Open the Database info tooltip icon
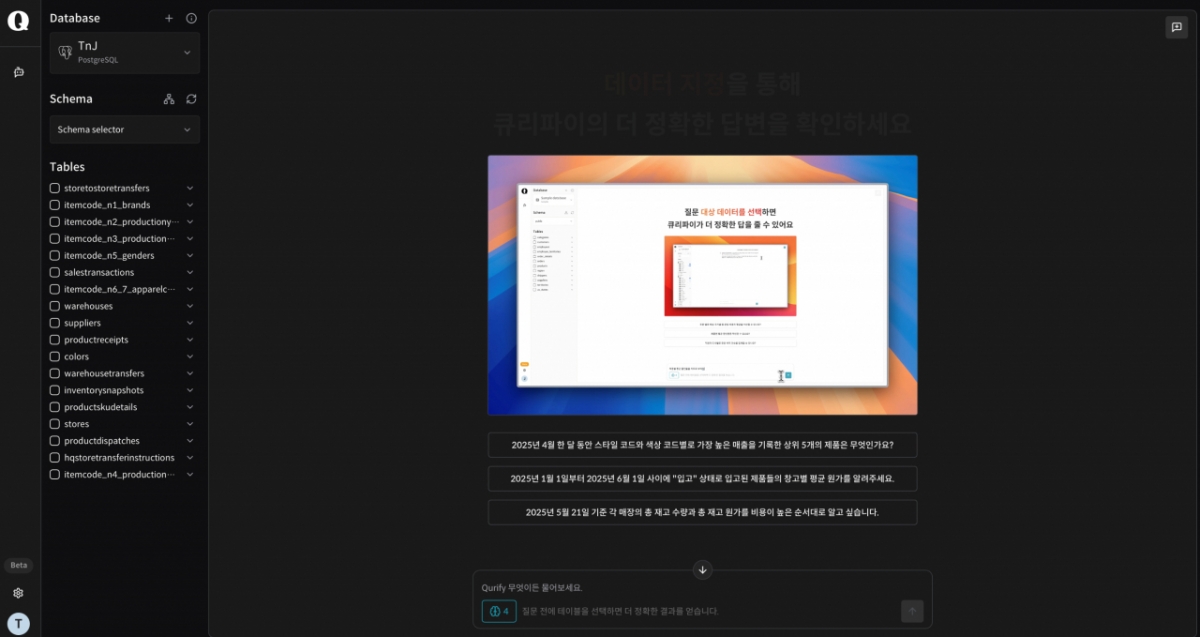1200x637 pixels. [191, 18]
